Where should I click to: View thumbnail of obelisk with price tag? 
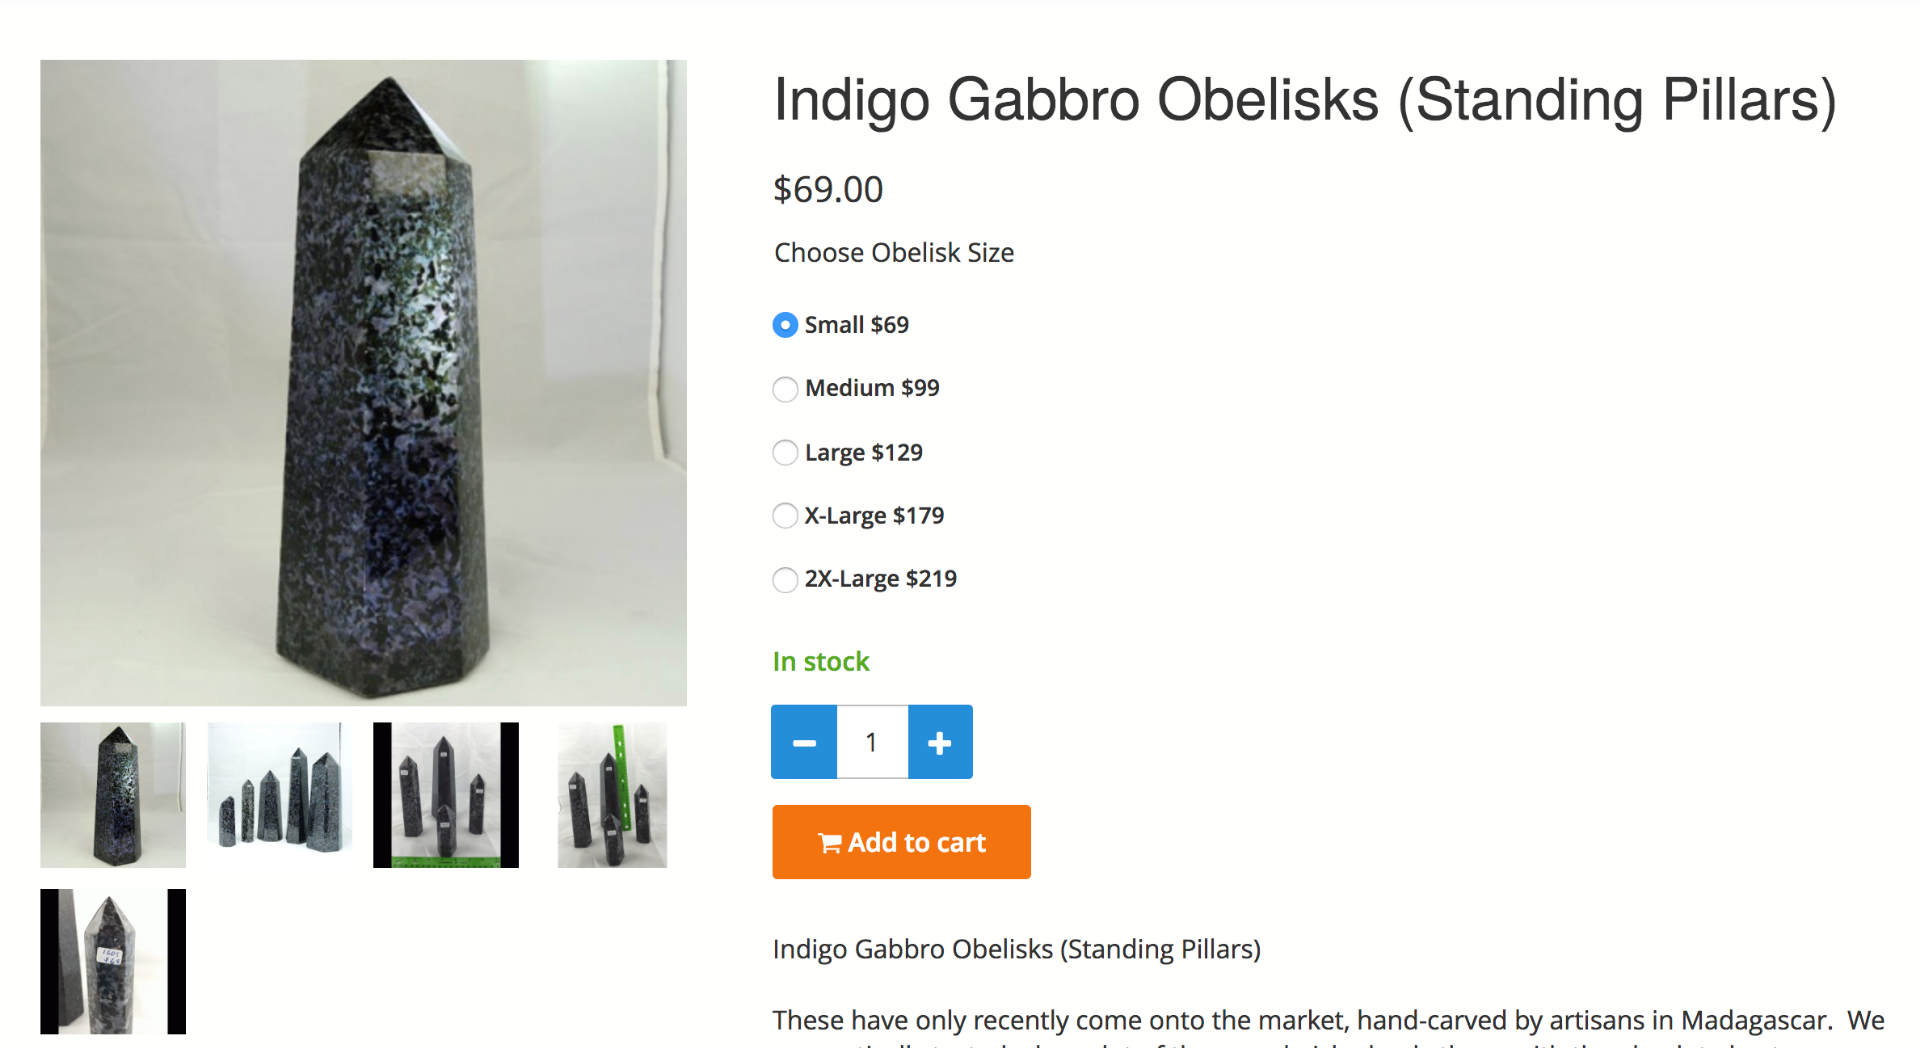113,961
